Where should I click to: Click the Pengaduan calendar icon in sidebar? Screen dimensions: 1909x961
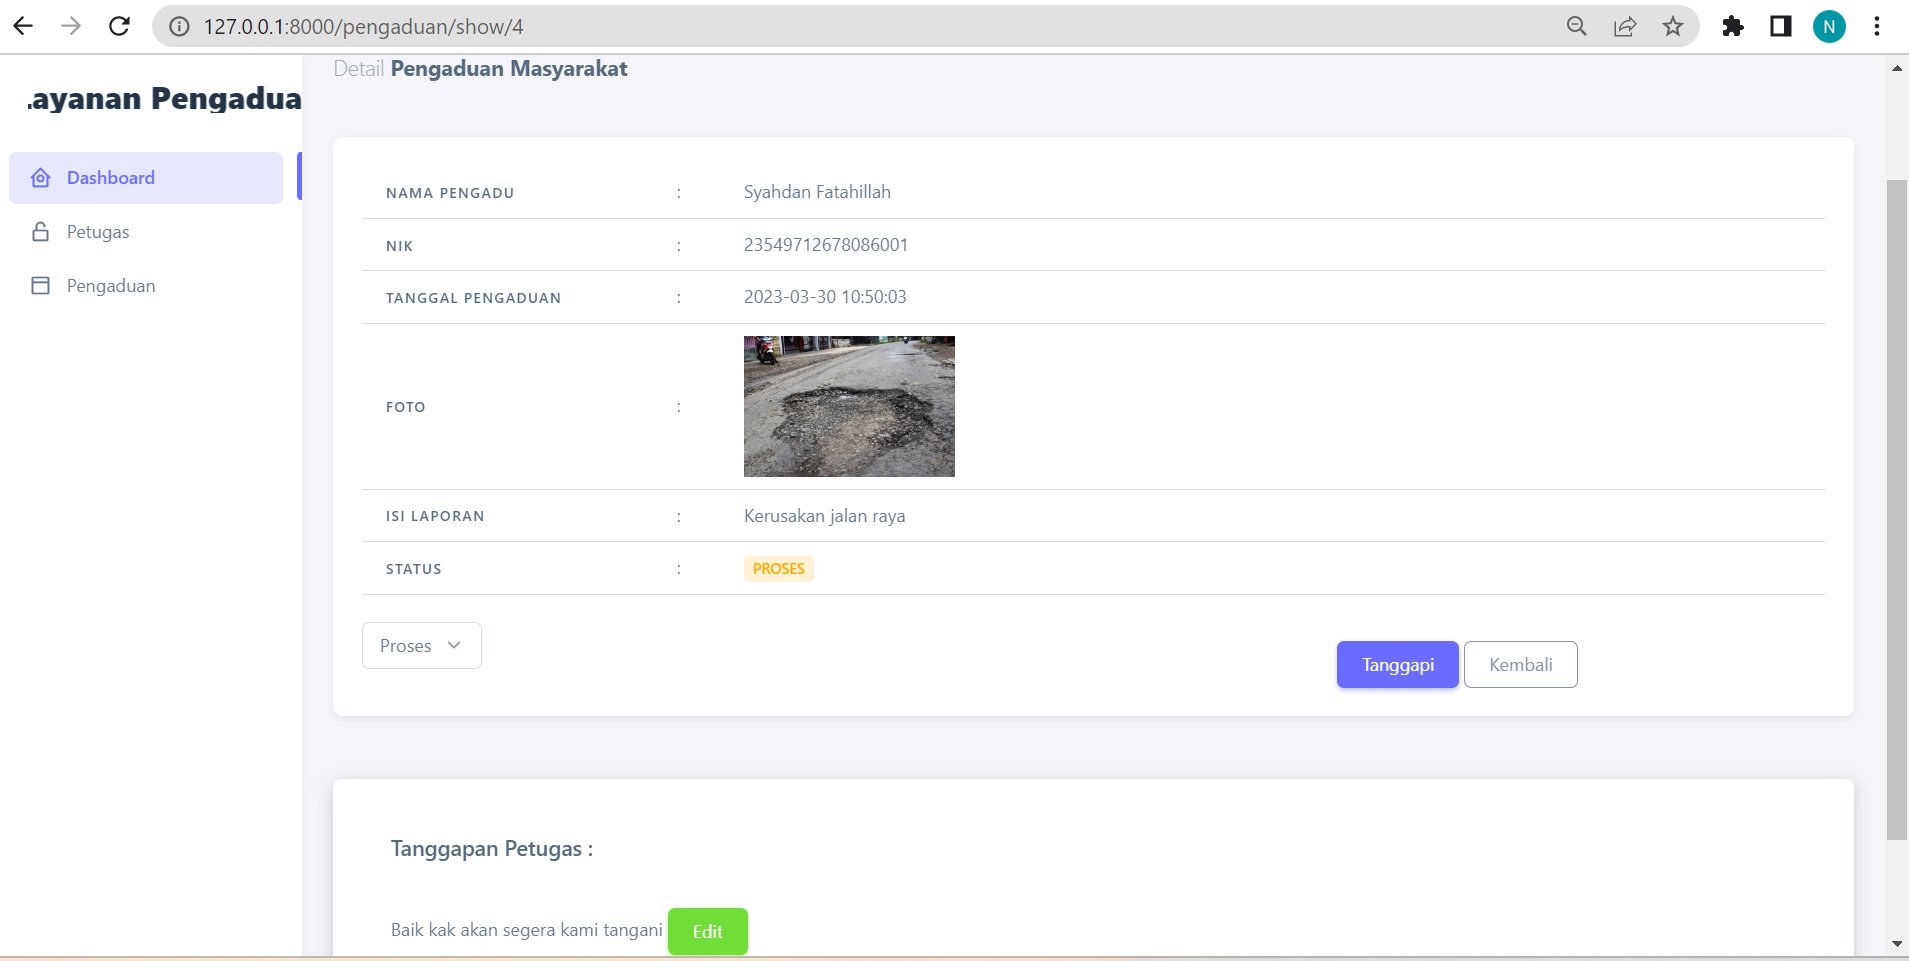click(x=41, y=286)
